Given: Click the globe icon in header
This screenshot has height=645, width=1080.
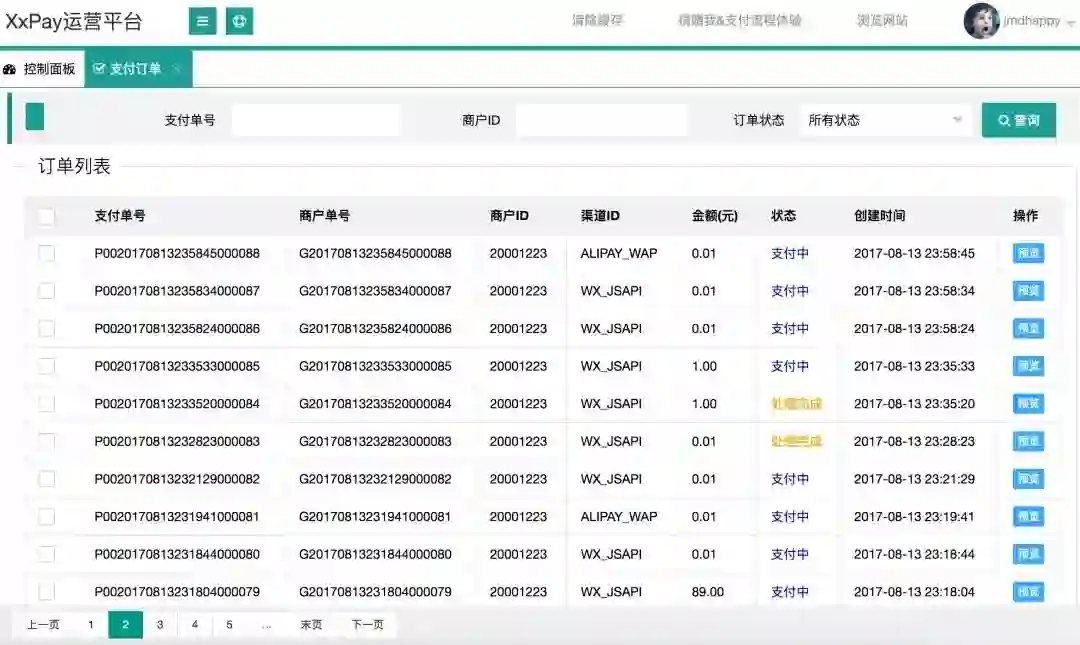Looking at the screenshot, I should coord(239,21).
